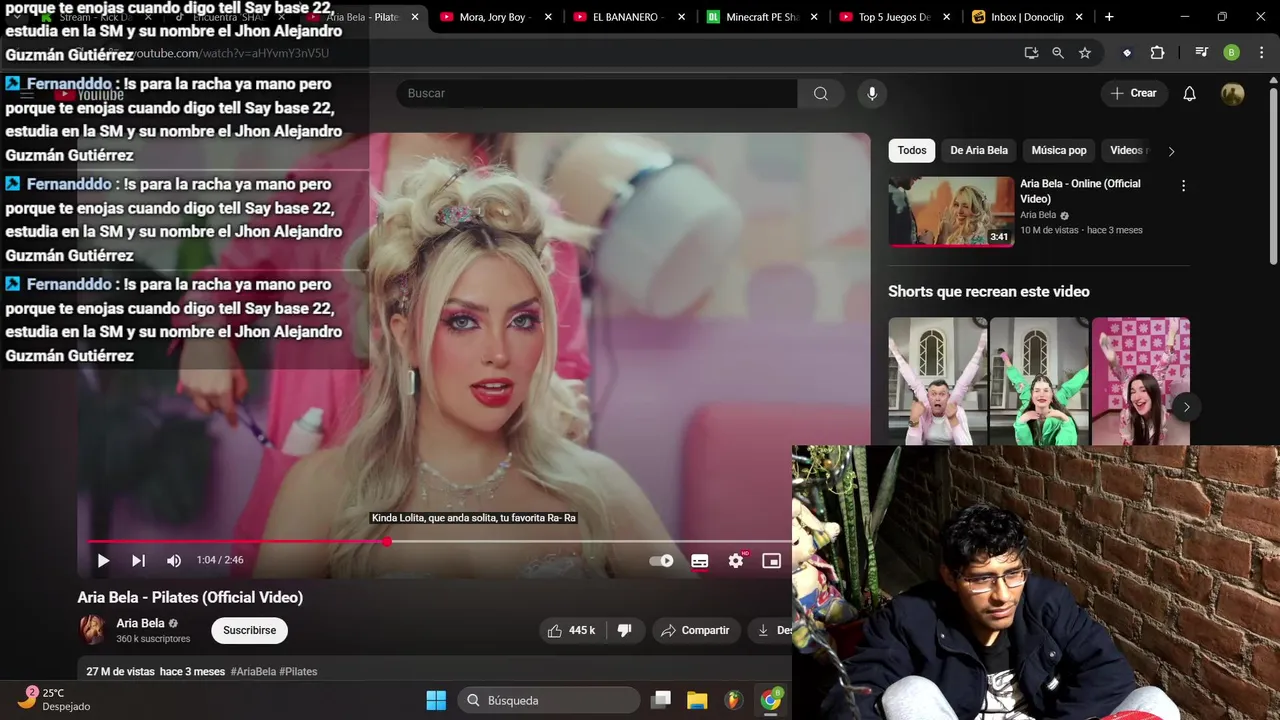This screenshot has width=1280, height=720.
Task: Open Aria Bela - Online video thumbnail
Action: click(952, 211)
